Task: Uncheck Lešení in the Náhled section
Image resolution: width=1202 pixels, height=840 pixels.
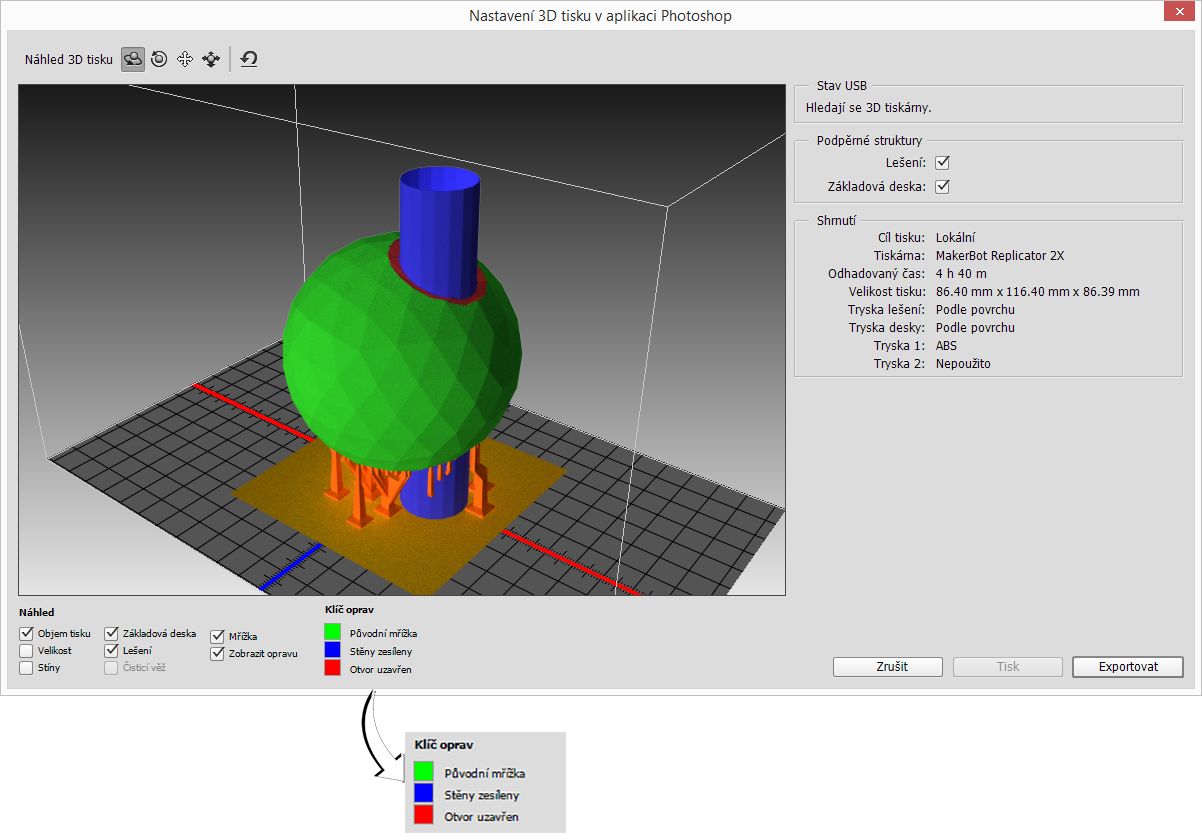Action: (x=112, y=650)
